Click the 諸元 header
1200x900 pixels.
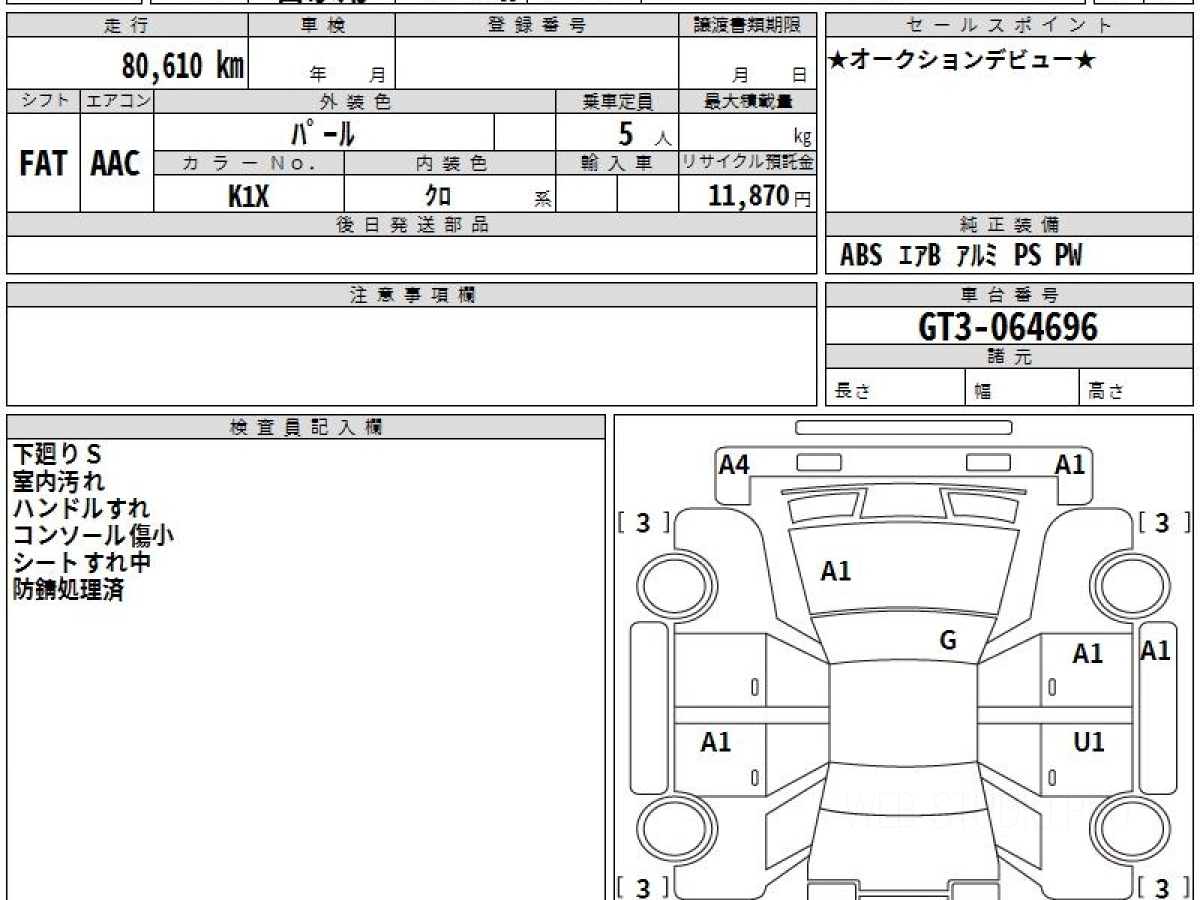1009,357
